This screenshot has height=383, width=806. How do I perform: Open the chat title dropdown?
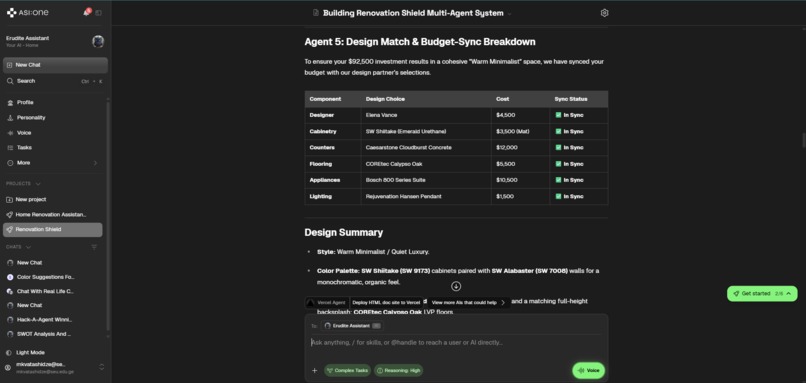(509, 14)
